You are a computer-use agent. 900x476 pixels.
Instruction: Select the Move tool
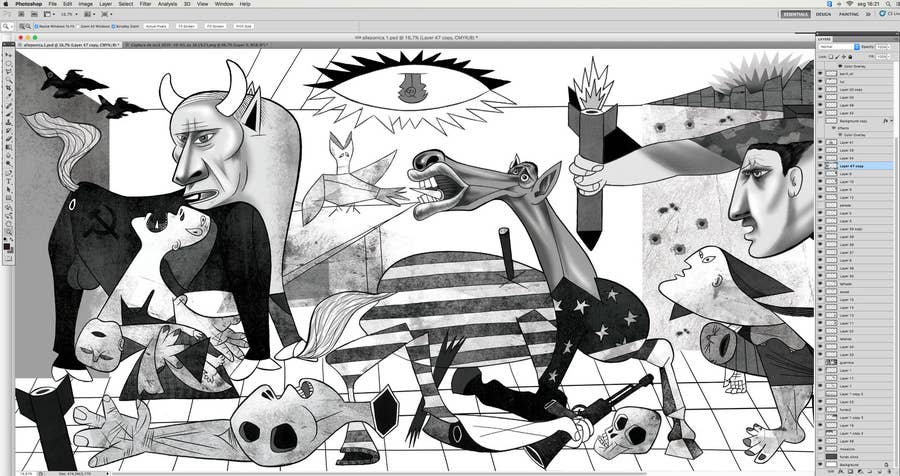9,55
